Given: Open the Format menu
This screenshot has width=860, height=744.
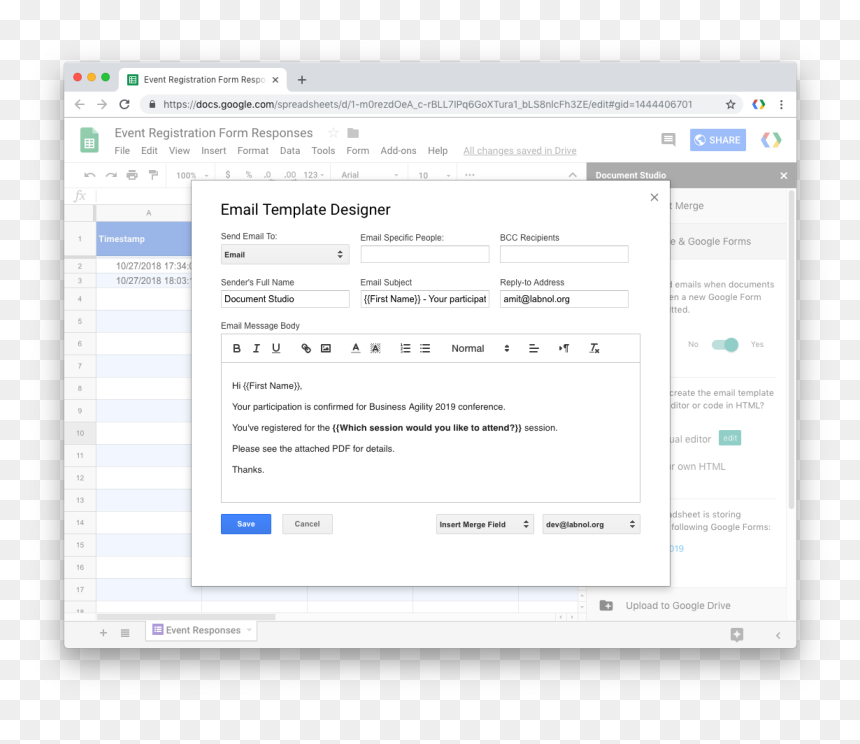Looking at the screenshot, I should (253, 151).
